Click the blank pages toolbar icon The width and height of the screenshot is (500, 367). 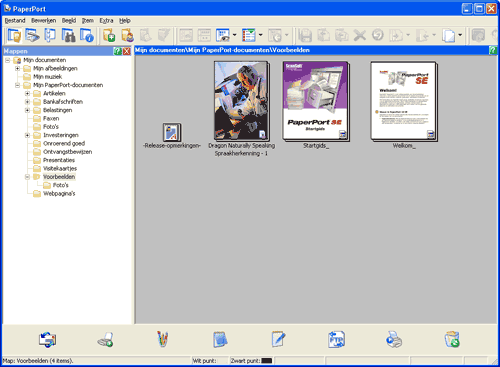(x=449, y=35)
